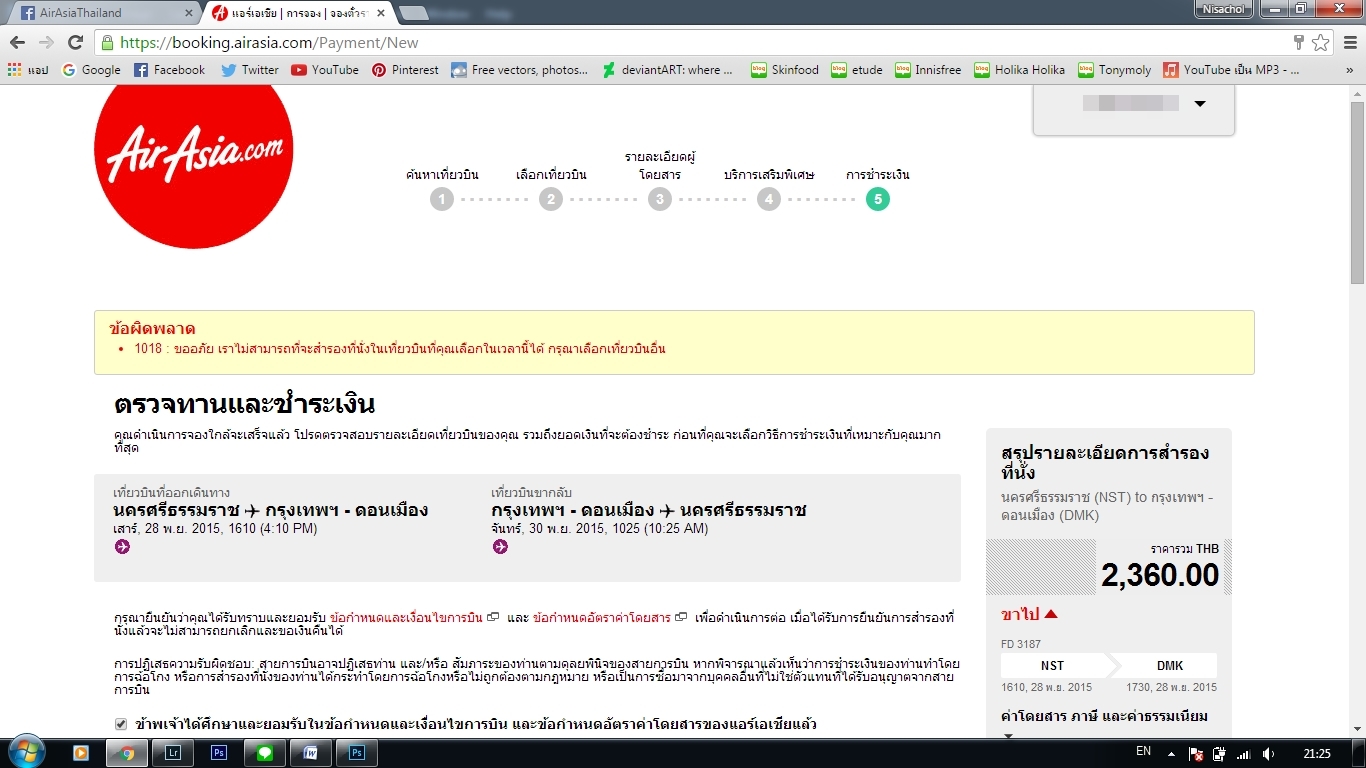Click the departure flight purple plane icon

point(122,547)
